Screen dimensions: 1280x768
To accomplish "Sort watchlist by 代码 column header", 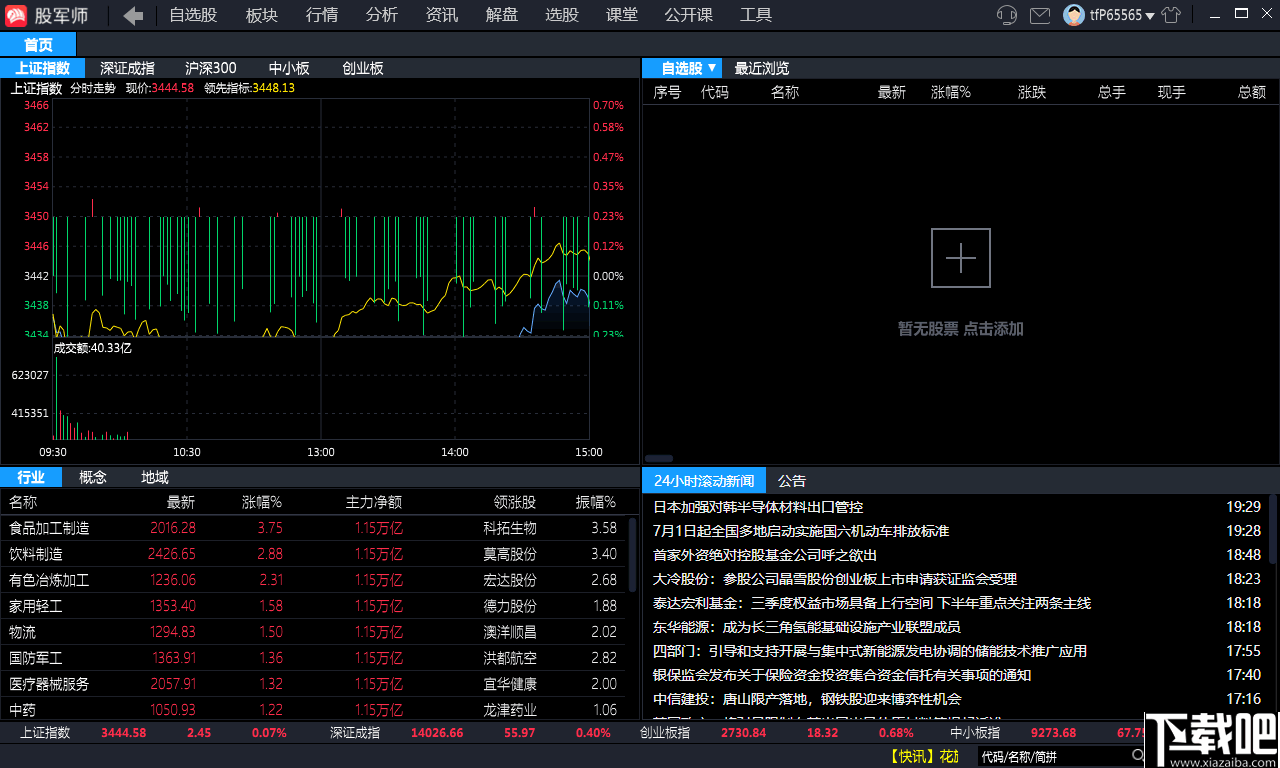I will coord(715,92).
